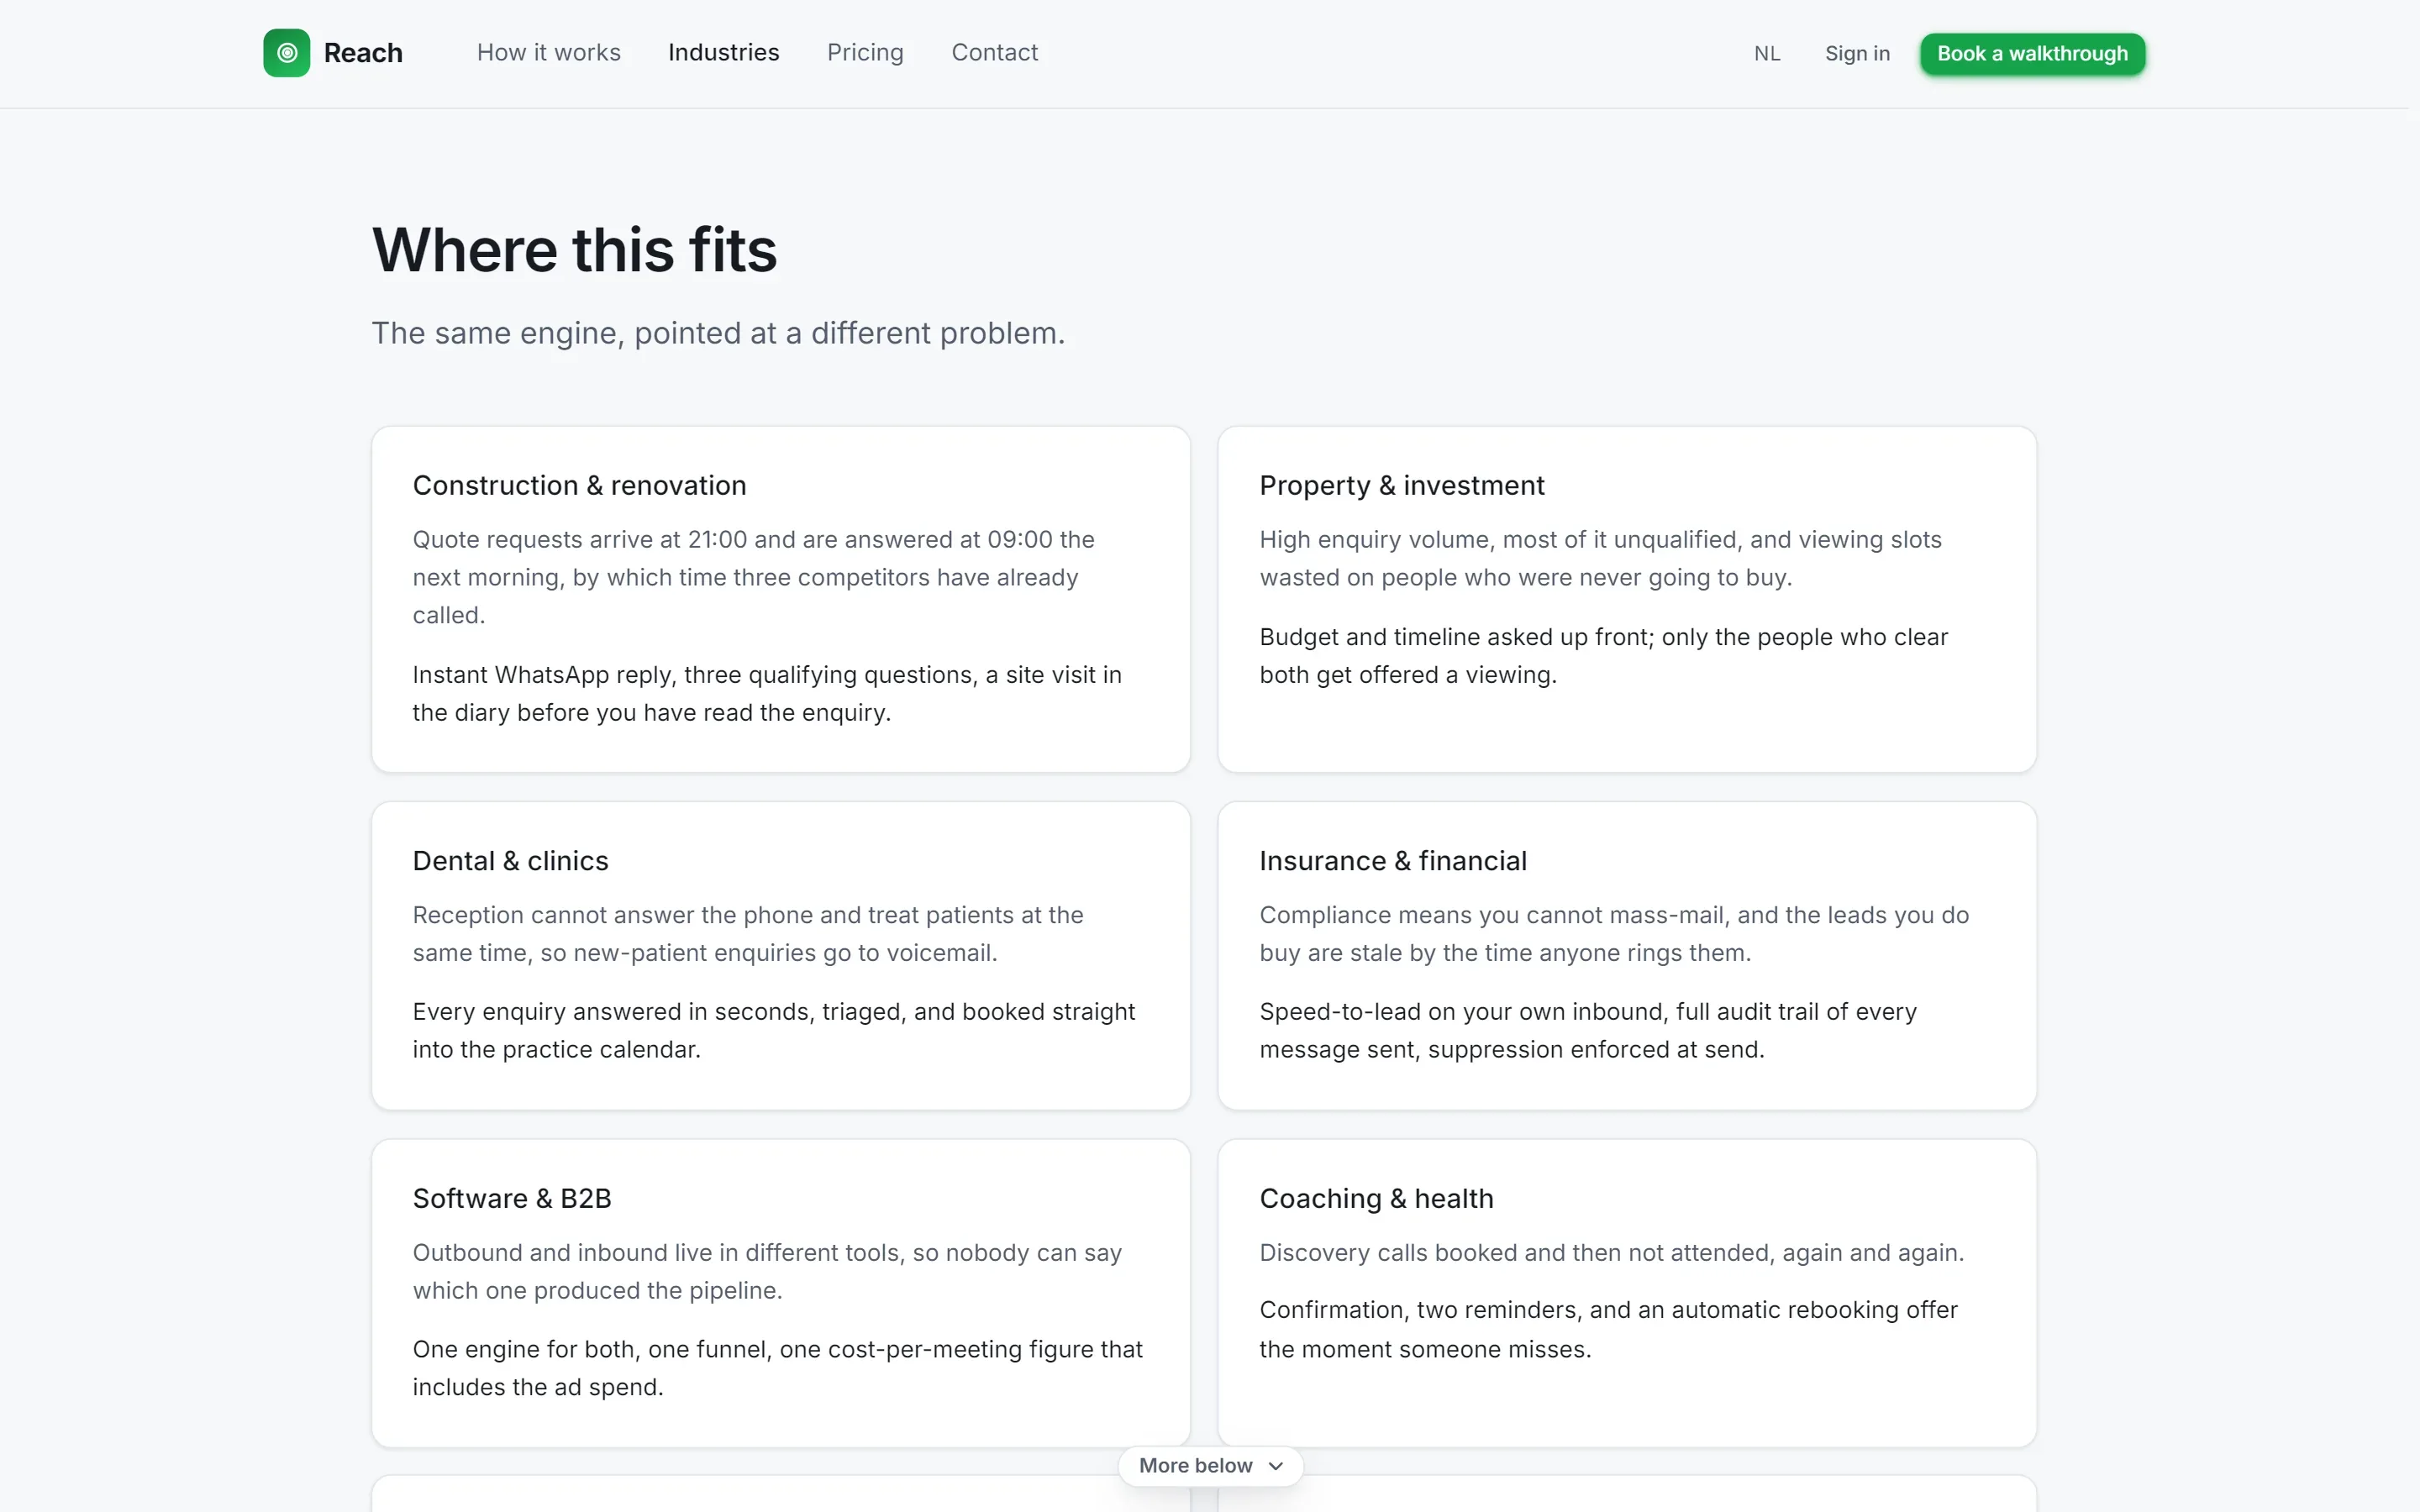
Task: Select the Software & B2B card title
Action: tap(512, 1199)
